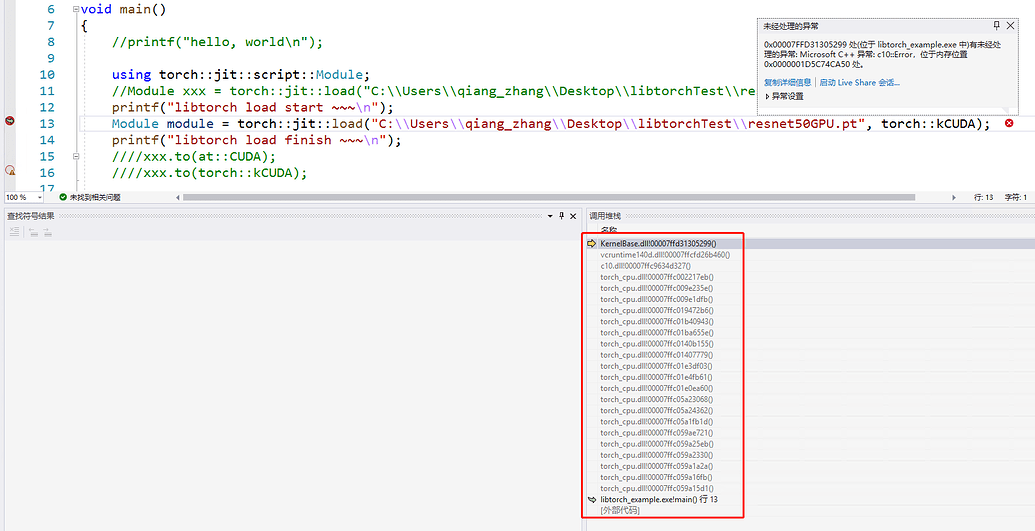Image resolution: width=1035 pixels, height=531 pixels.
Task: Click the breakpoint glyph beside line 16
Action: 10,171
